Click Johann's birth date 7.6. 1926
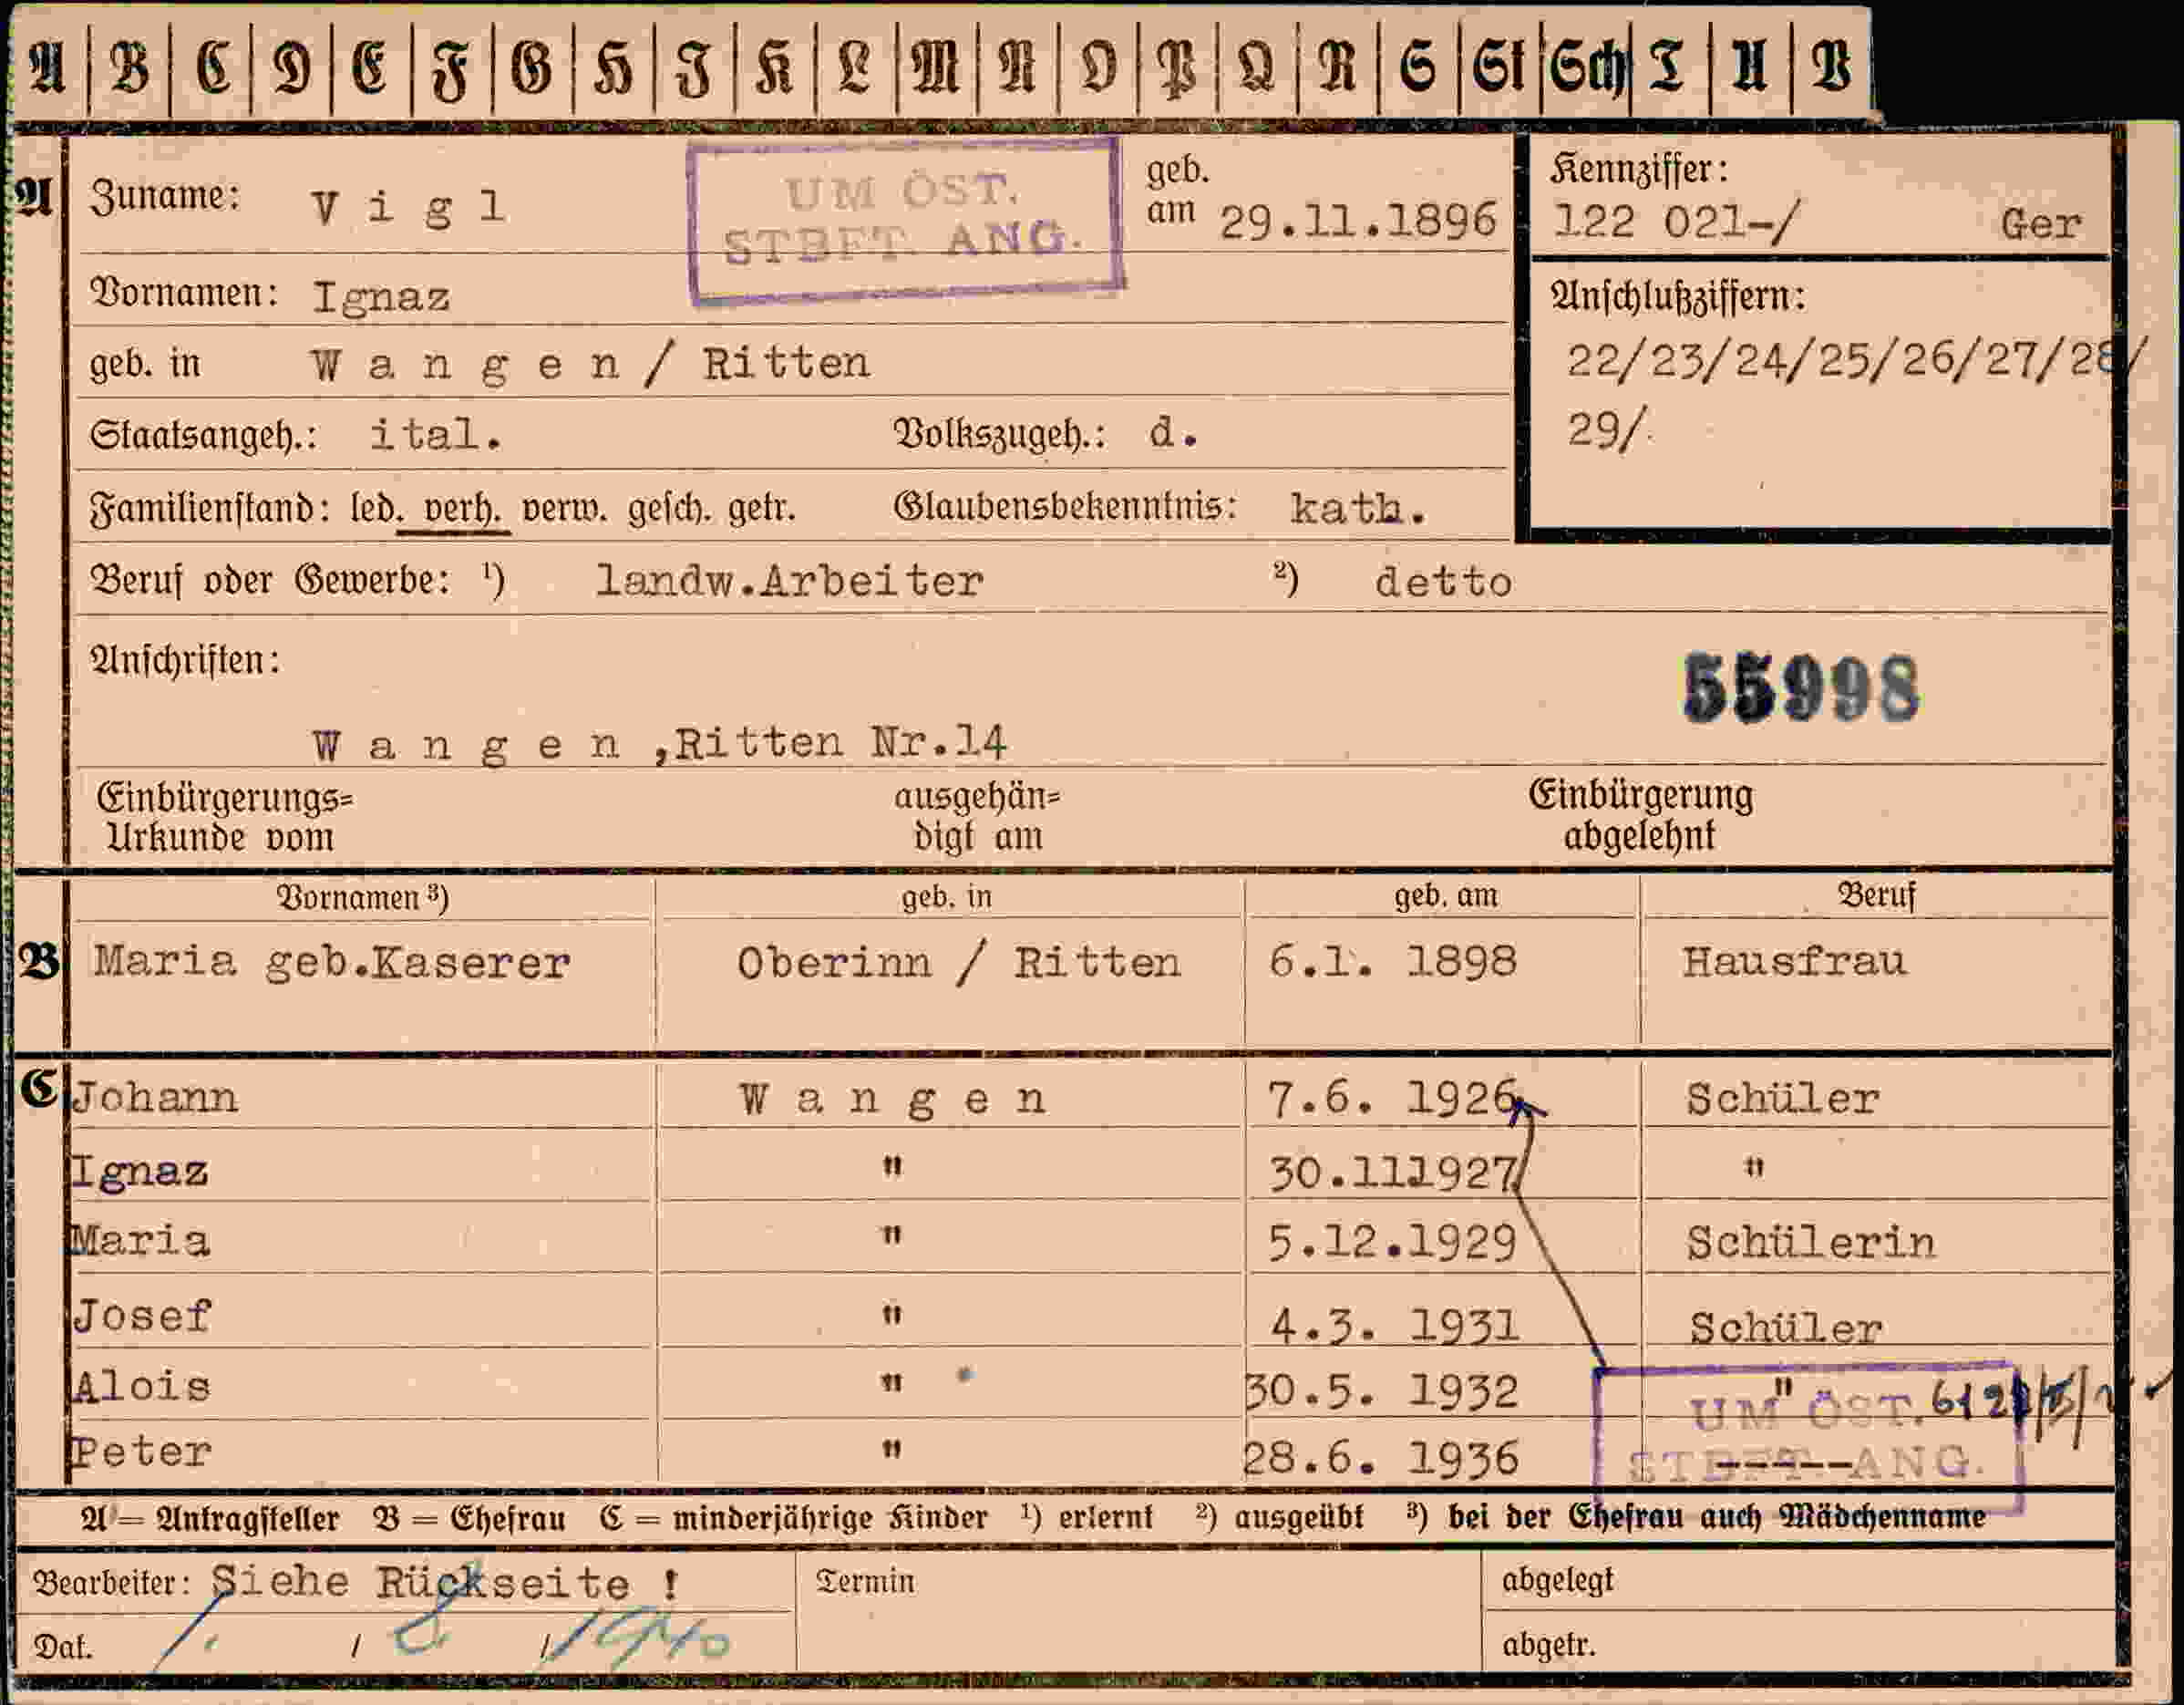Image resolution: width=2184 pixels, height=1705 pixels. [x=1392, y=1100]
